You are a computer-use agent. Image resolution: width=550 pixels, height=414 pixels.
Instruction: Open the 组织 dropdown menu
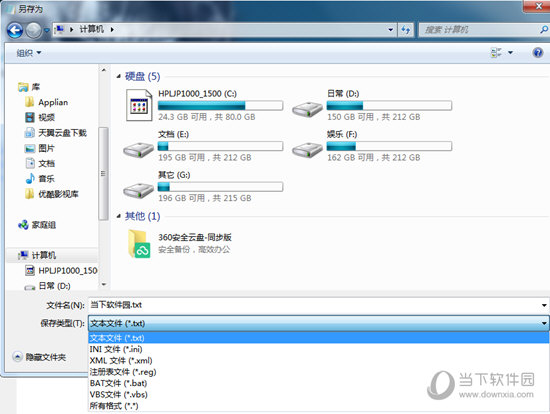29,53
